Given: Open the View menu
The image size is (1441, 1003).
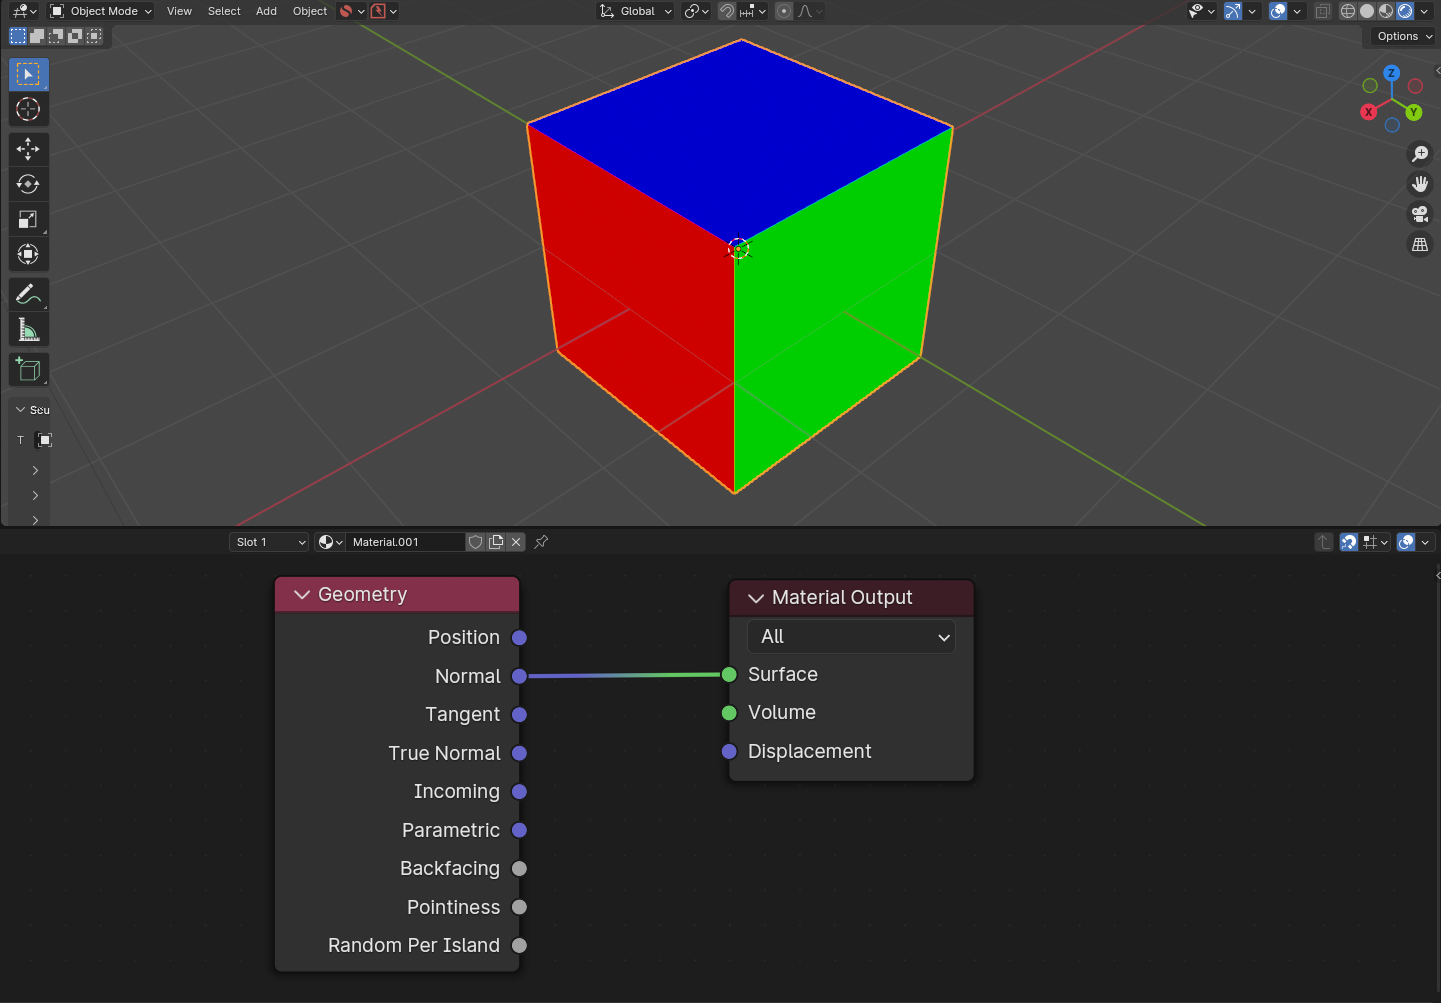Looking at the screenshot, I should pyautogui.click(x=179, y=11).
